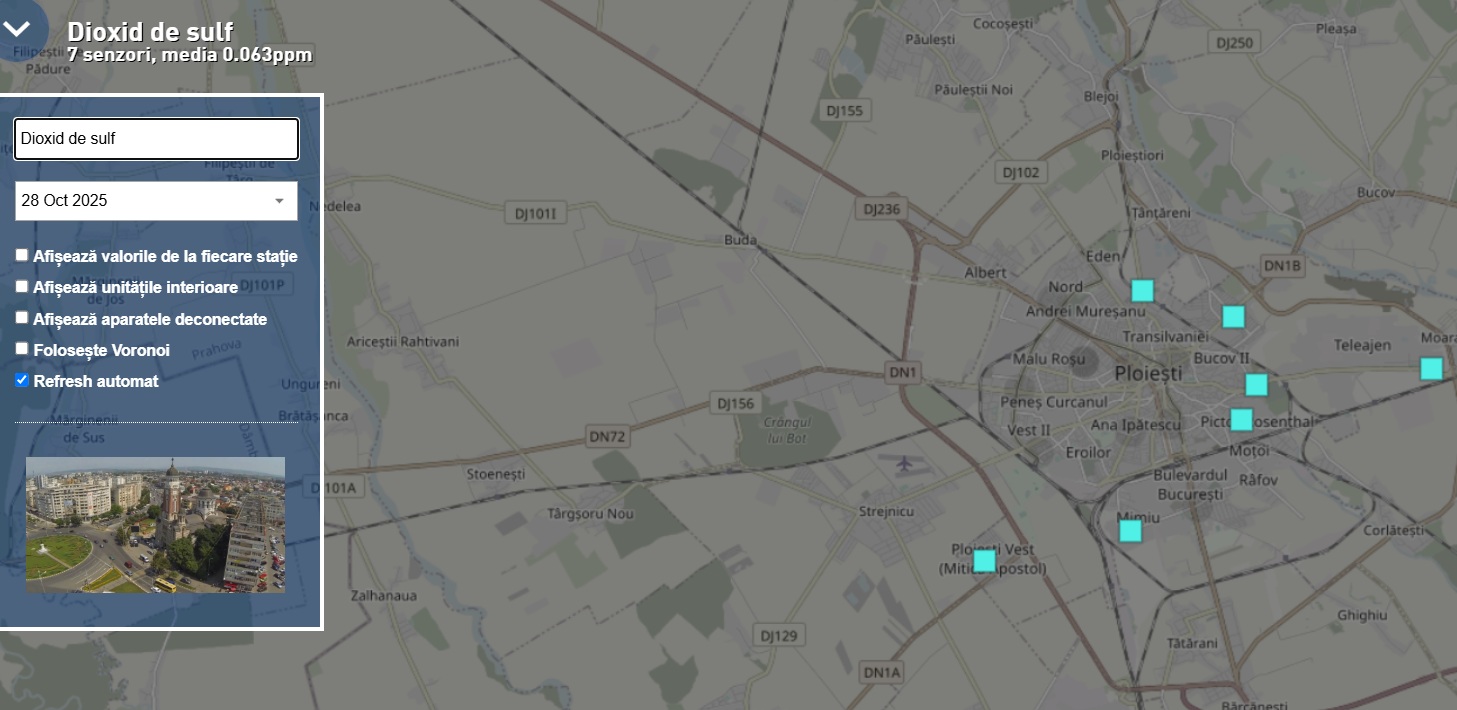1457x710 pixels.
Task: Select the sensor marker at Pictor Rosenthal
Action: pos(1241,420)
